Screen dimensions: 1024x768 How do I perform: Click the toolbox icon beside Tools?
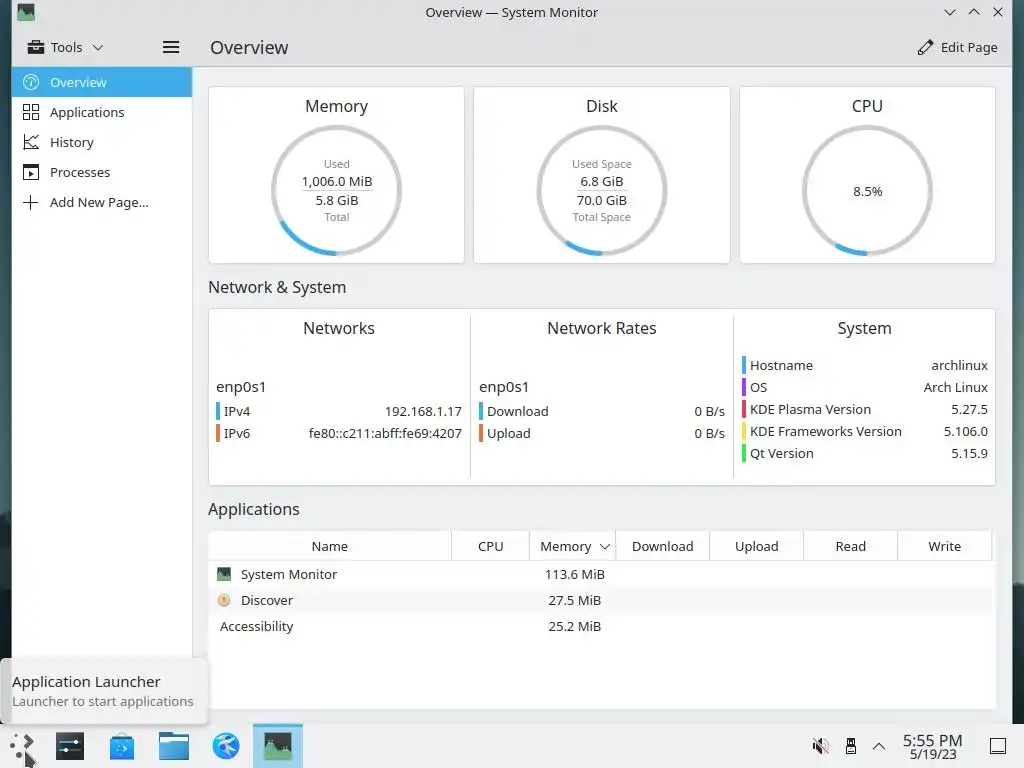click(x=36, y=47)
